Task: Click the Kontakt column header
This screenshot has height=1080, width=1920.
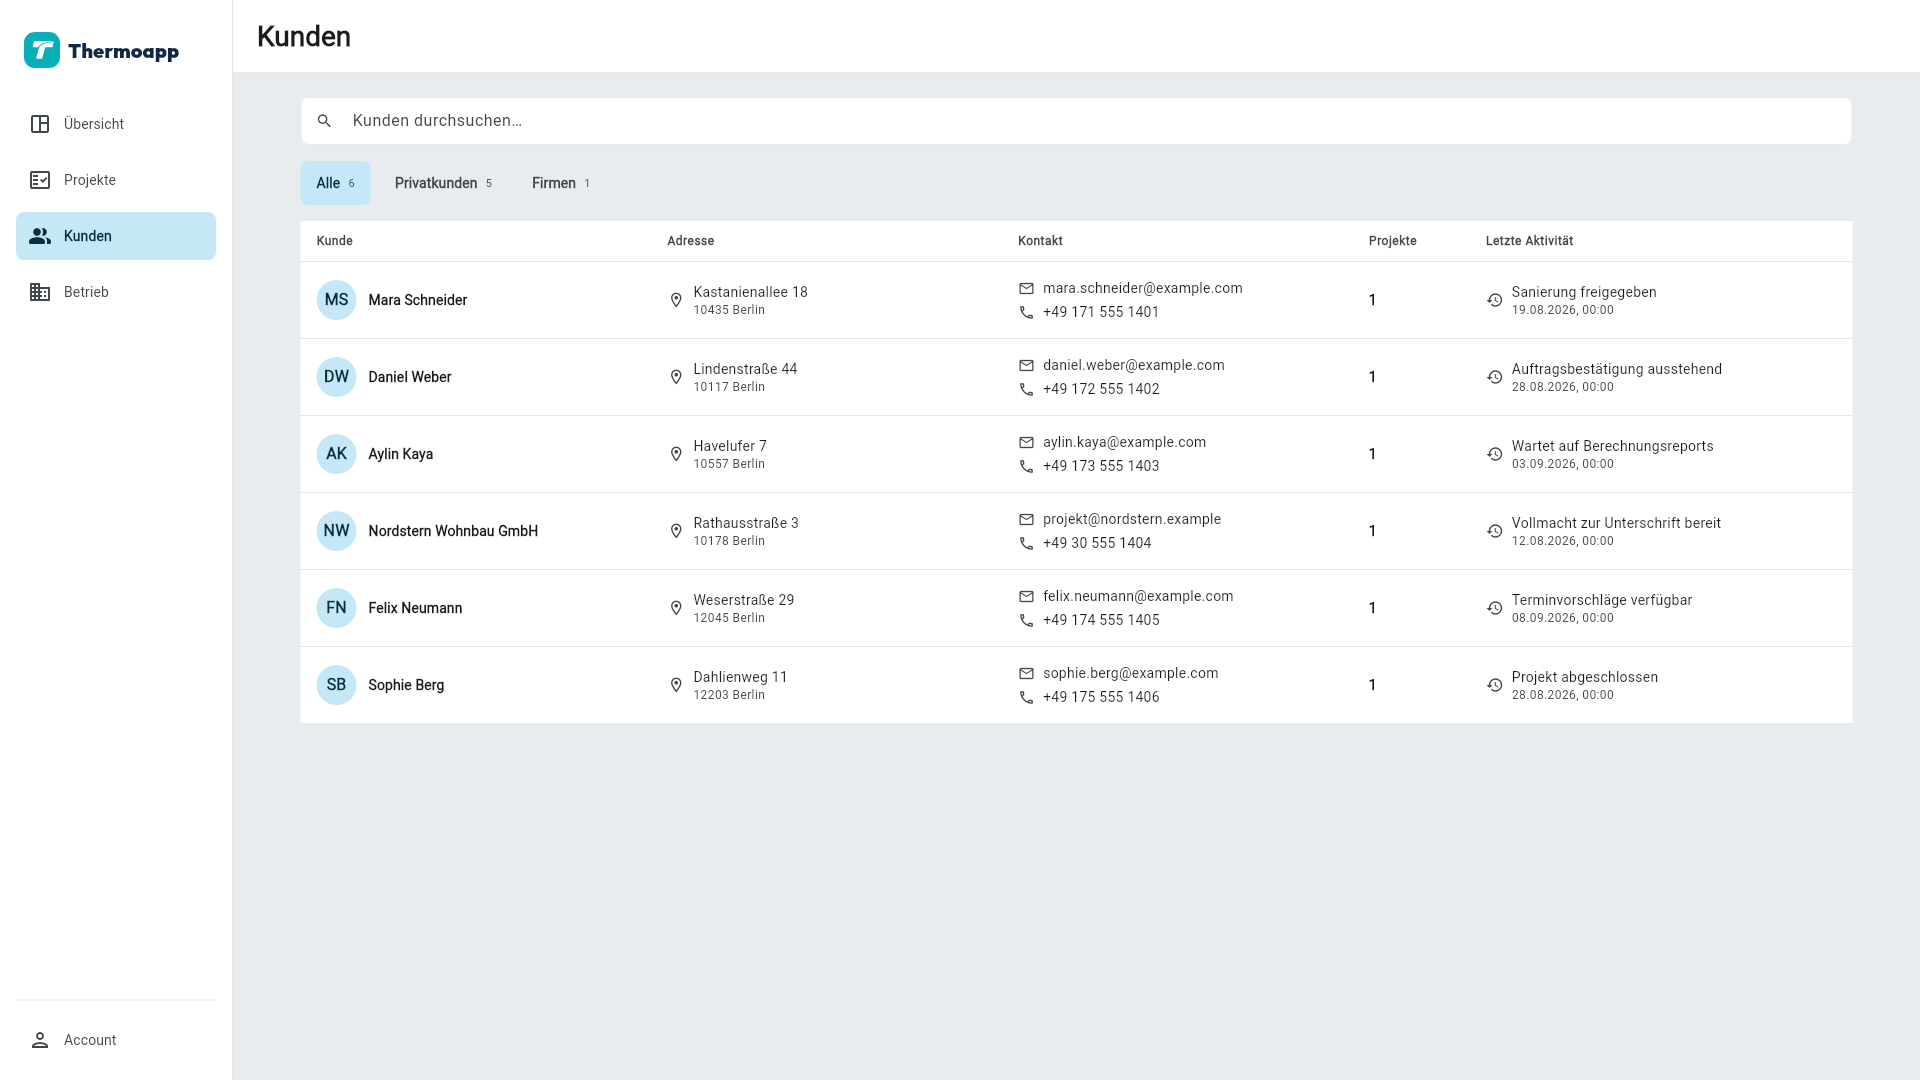Action: click(1040, 241)
